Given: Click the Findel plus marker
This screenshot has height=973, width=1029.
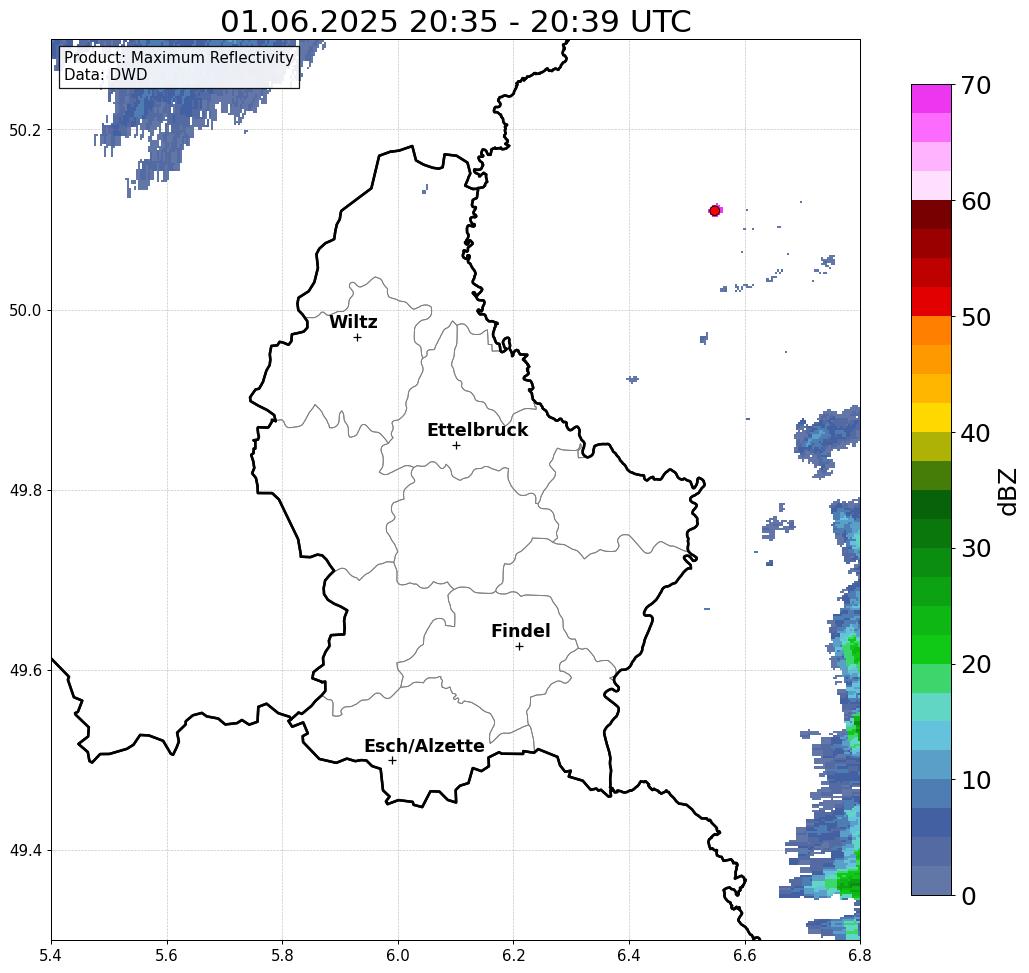Looking at the screenshot, I should pyautogui.click(x=519, y=647).
